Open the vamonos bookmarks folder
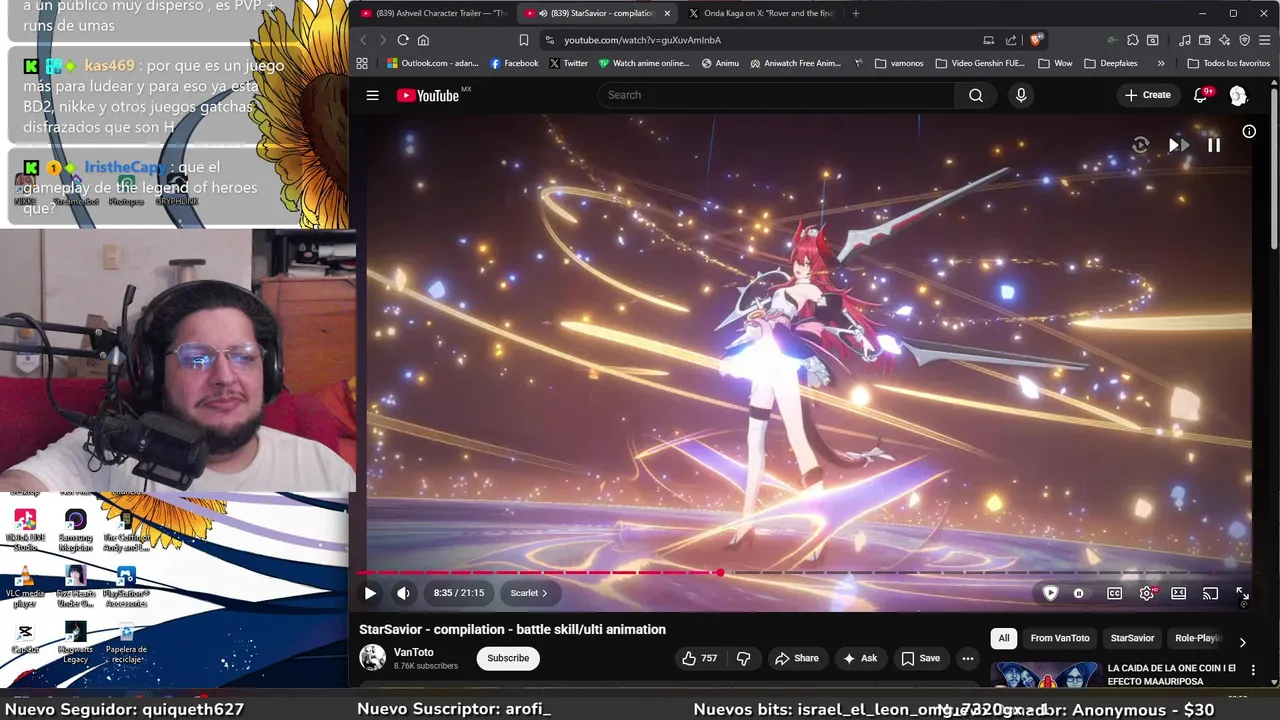Screen dimensions: 1280x720 (x=899, y=63)
